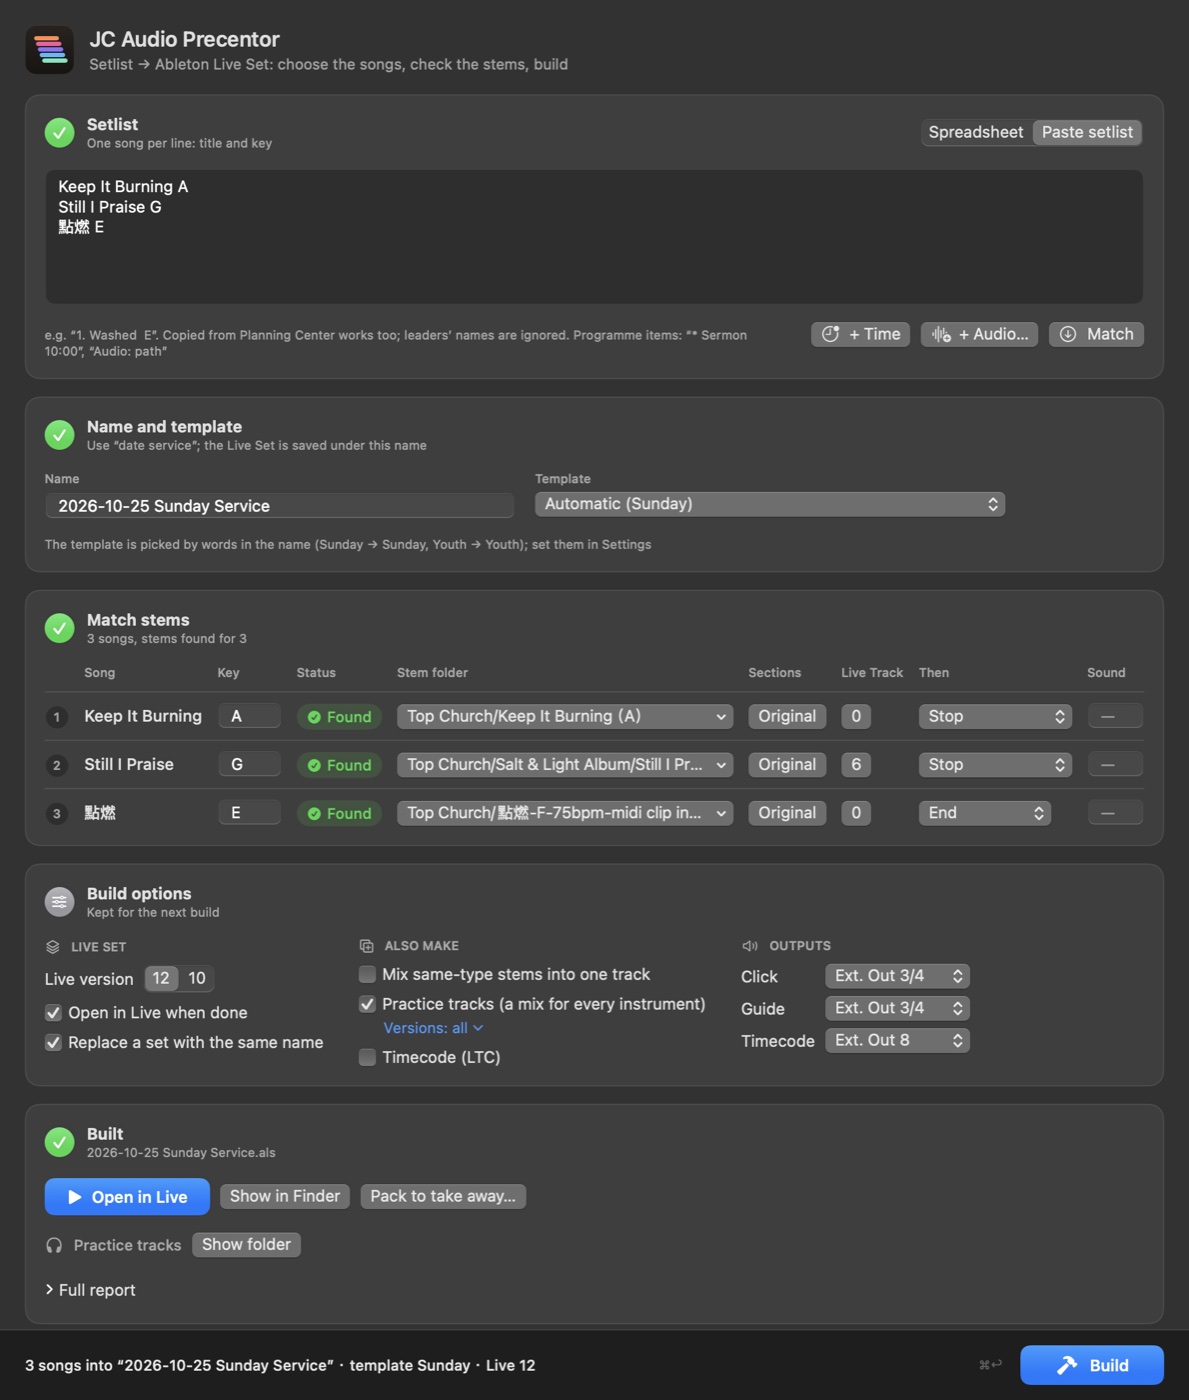1189x1400 pixels.
Task: Show the practice tracks folder
Action: click(246, 1244)
